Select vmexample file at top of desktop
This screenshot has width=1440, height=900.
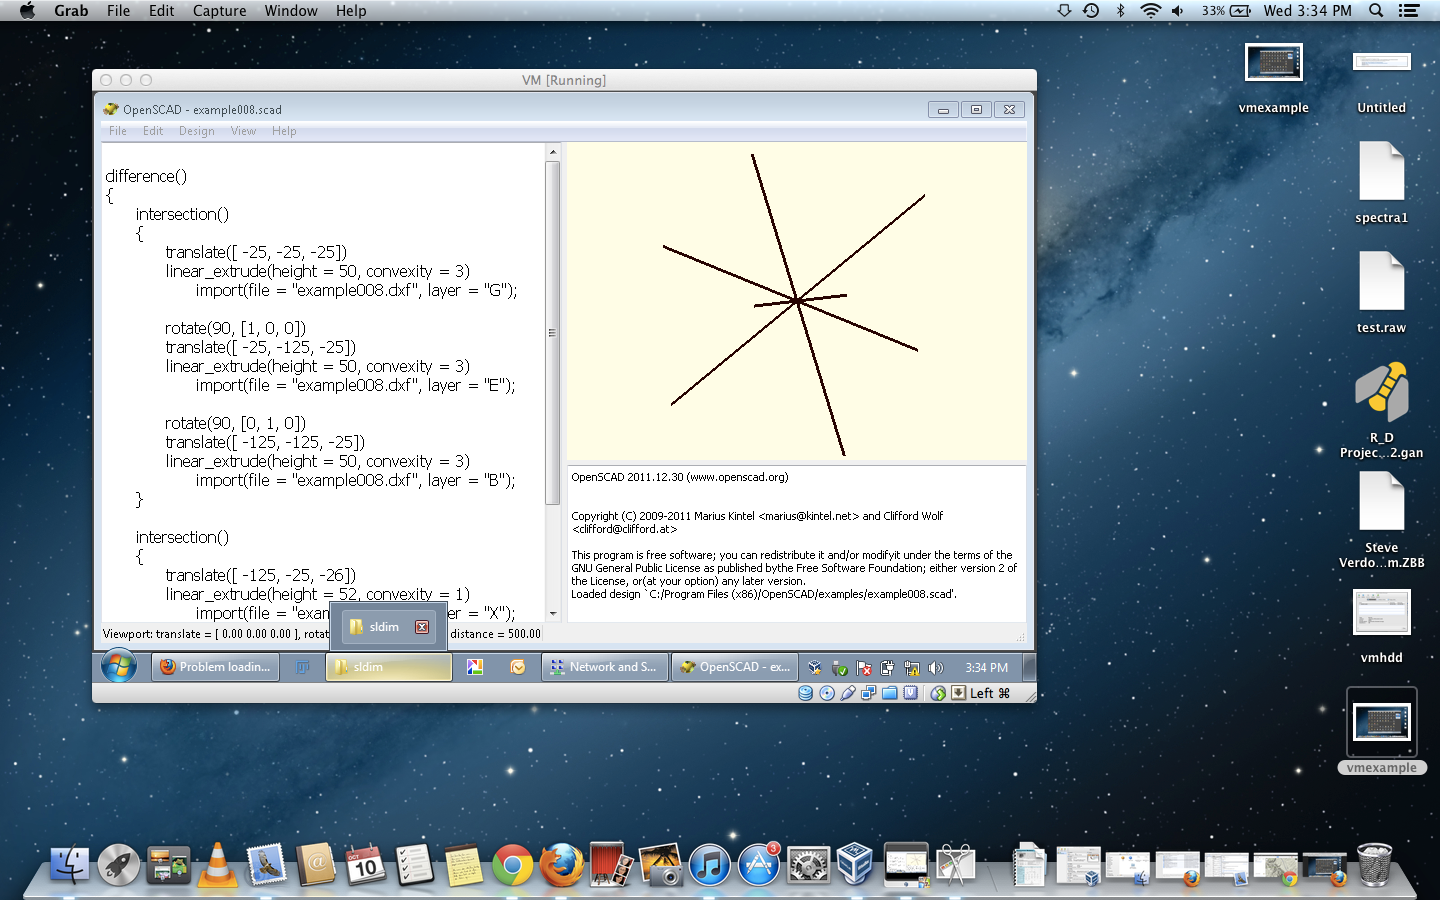1273,78
